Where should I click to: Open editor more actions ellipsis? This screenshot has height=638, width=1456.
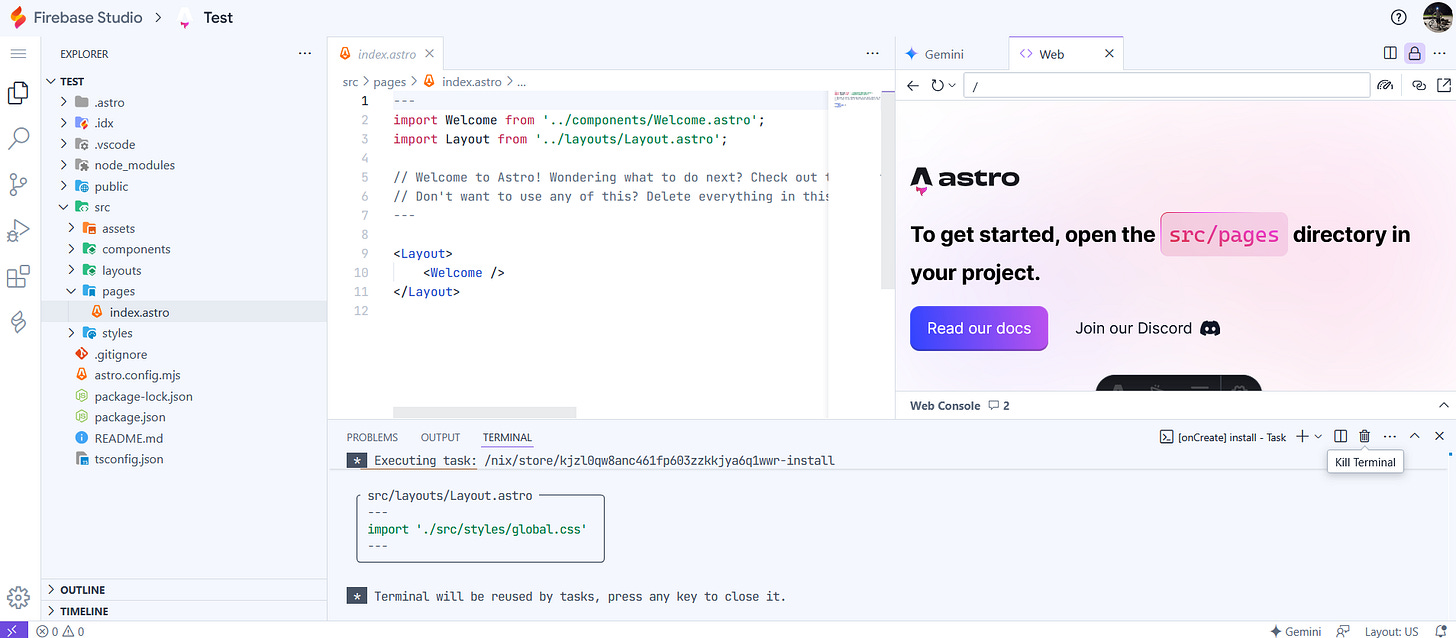pyautogui.click(x=872, y=54)
